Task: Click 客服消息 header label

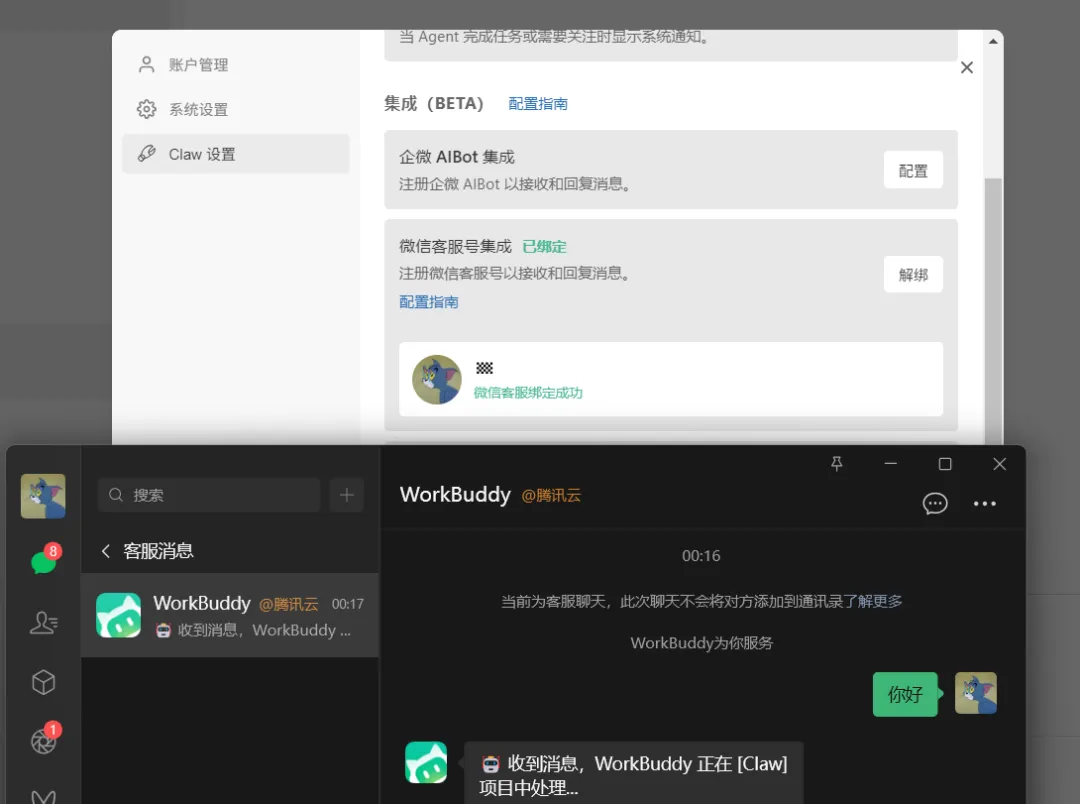Action: (158, 550)
